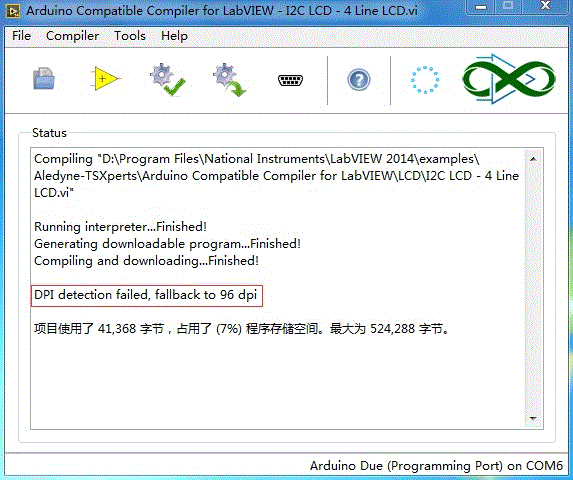573x480 pixels.
Task: Click the DPI detection failed message line
Action: 146,295
